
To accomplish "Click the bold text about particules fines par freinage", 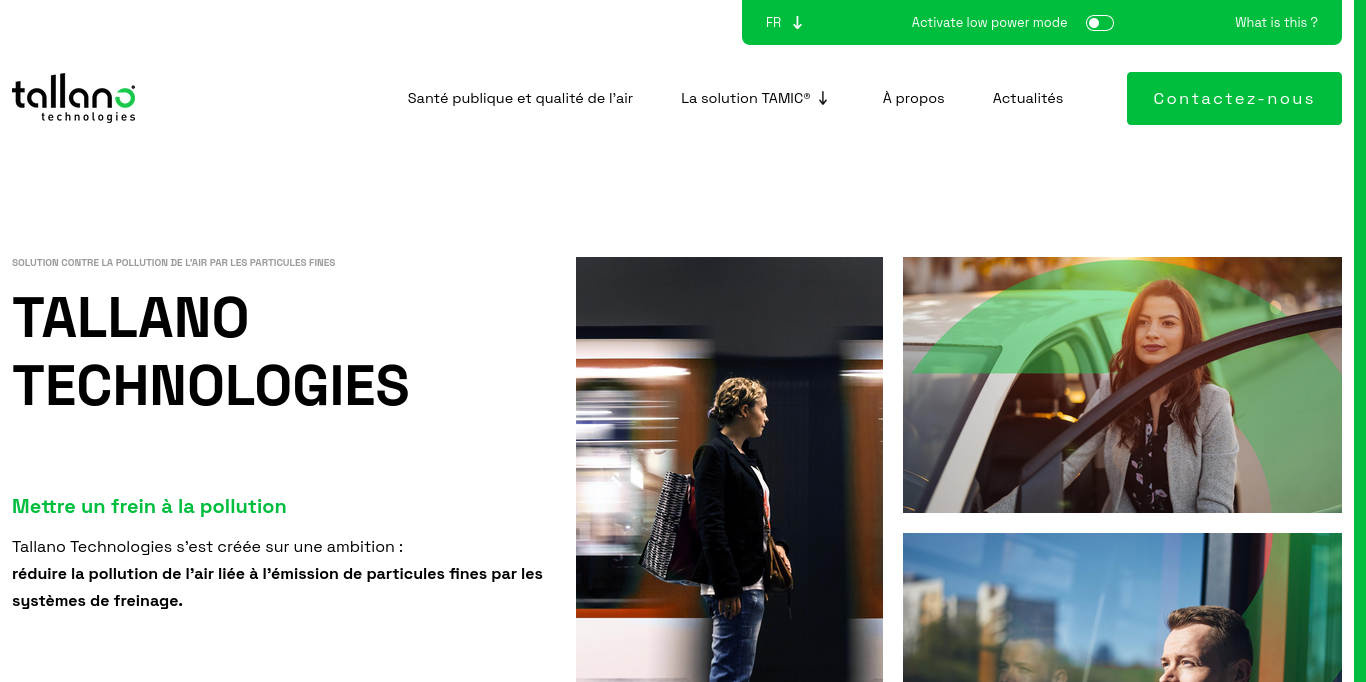I will point(277,587).
